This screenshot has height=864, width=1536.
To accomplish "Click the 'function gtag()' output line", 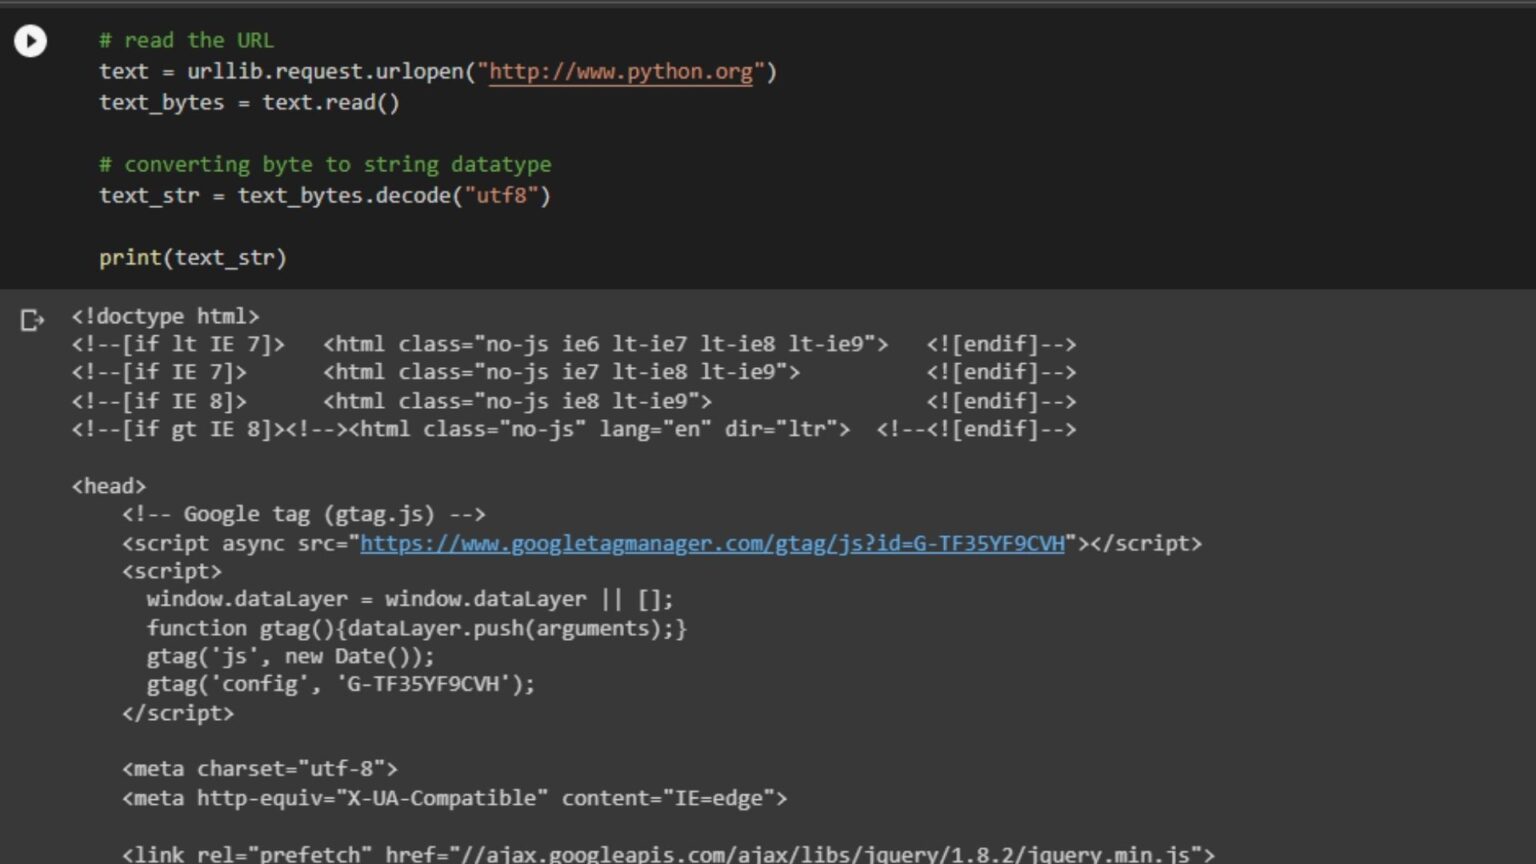I will click(x=417, y=629).
